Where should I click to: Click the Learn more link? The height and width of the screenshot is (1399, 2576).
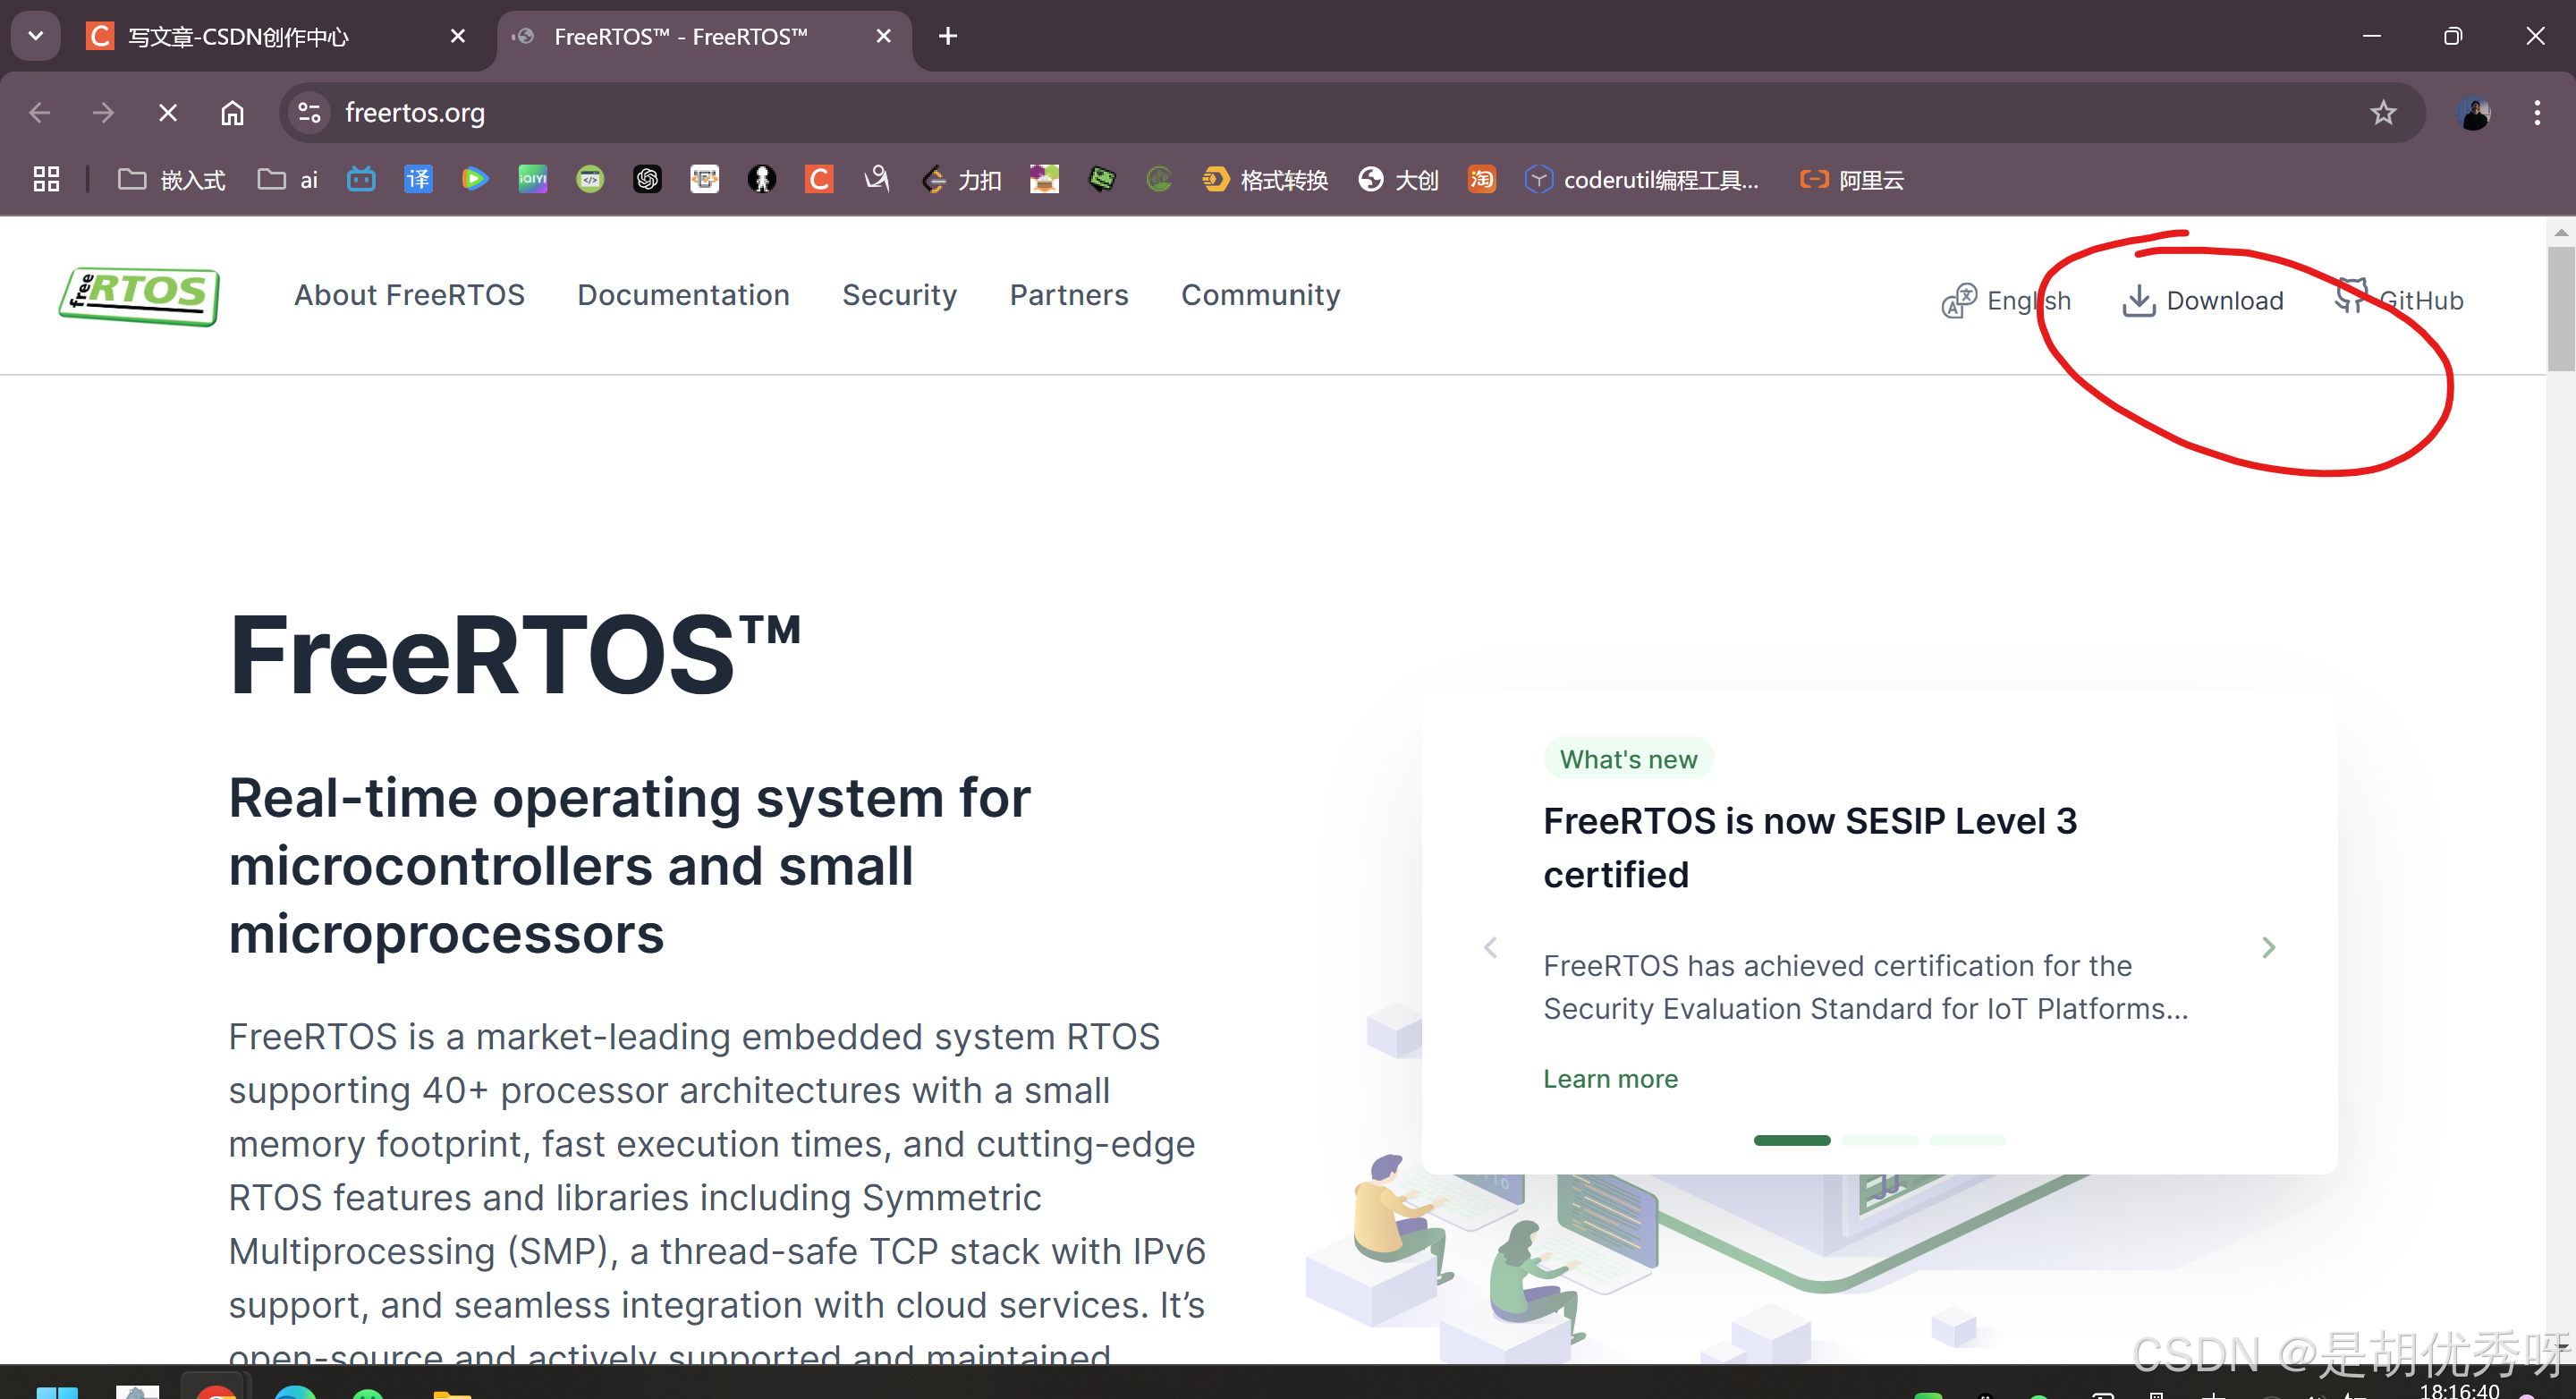(x=1610, y=1078)
